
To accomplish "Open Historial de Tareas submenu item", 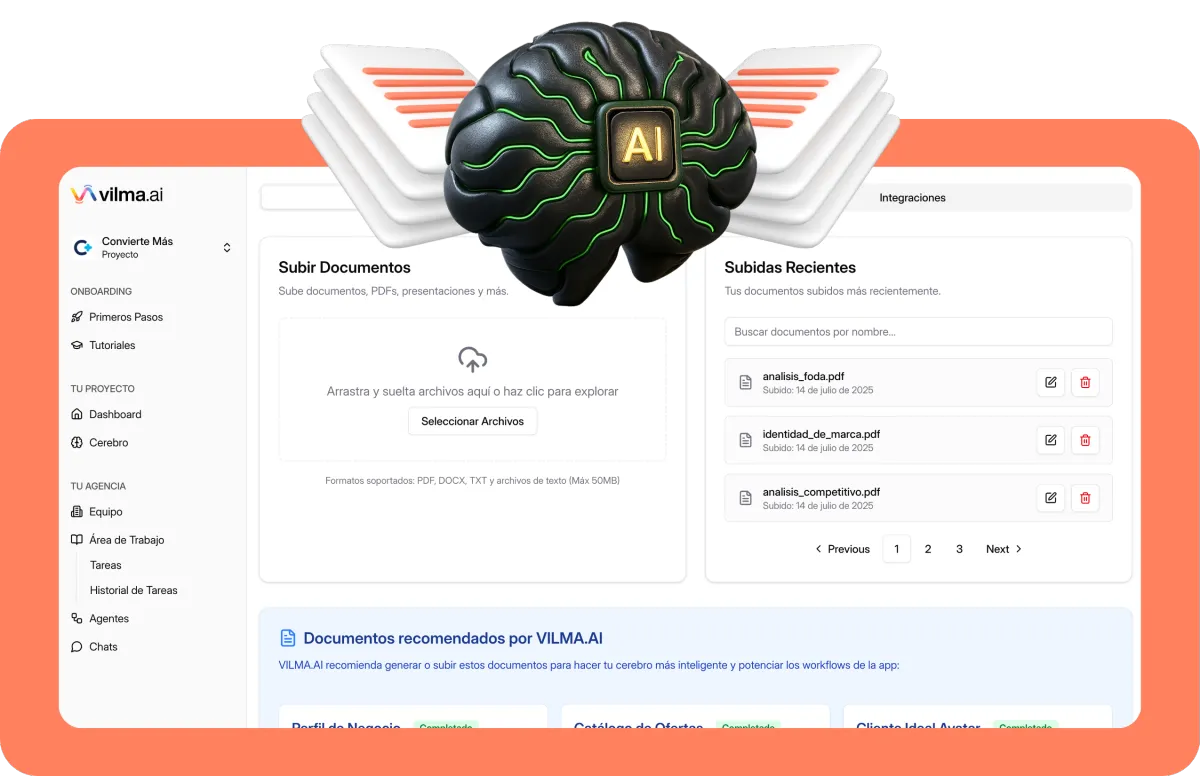I will [134, 590].
